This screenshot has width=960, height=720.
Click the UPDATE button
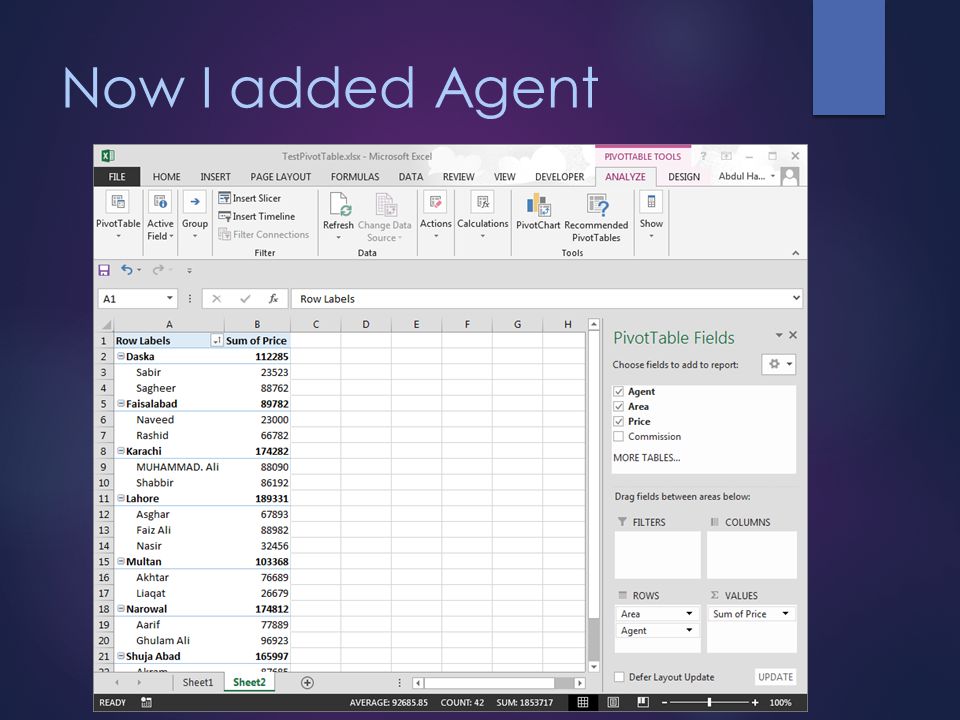coord(776,677)
